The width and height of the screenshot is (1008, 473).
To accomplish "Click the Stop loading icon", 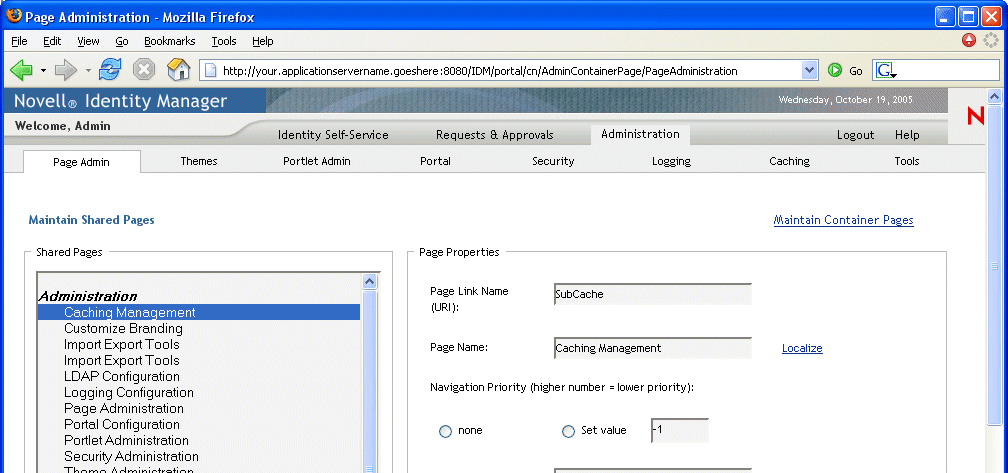I will [144, 70].
